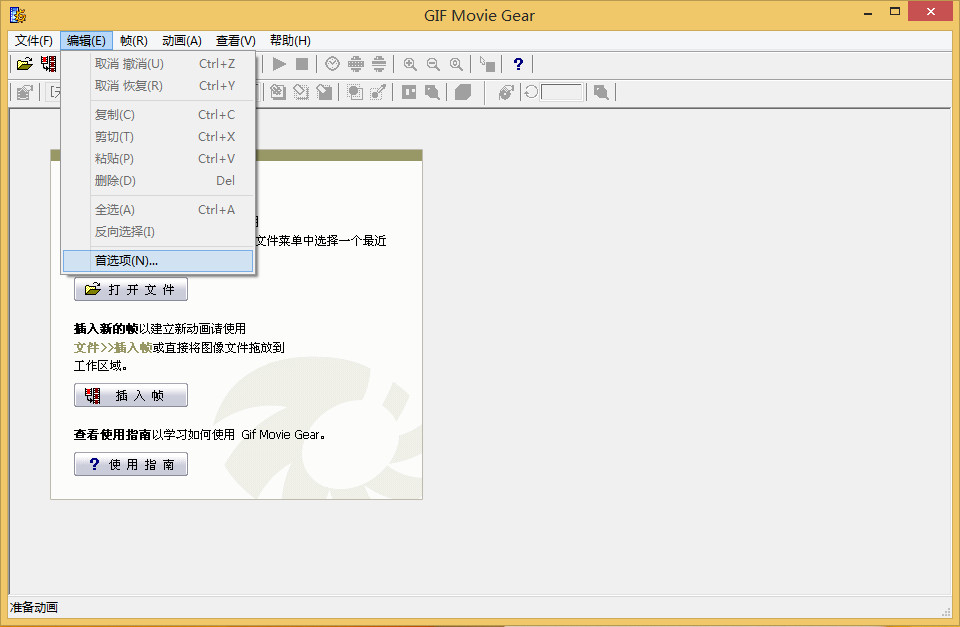Click the dark stacked squares toolbar icon
This screenshot has height=627, width=960.
[x=463, y=92]
